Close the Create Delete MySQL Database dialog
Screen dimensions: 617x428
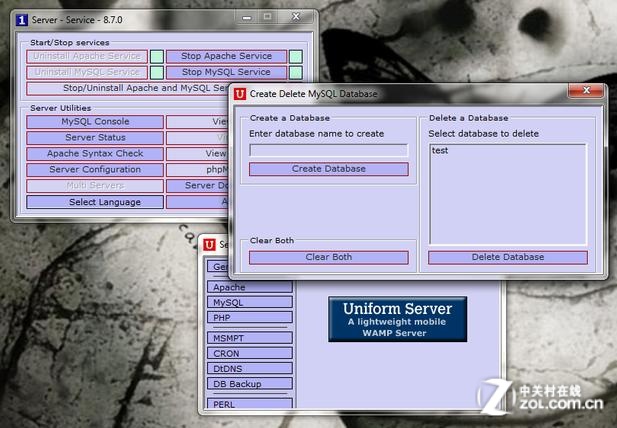[586, 90]
